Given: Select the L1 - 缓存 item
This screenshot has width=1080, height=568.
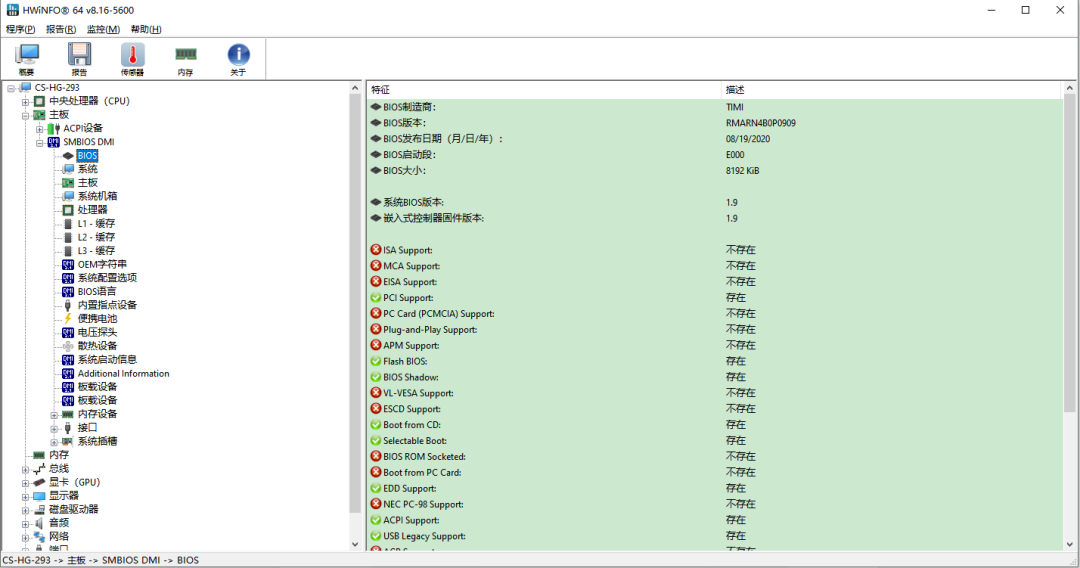Looking at the screenshot, I should (x=96, y=223).
